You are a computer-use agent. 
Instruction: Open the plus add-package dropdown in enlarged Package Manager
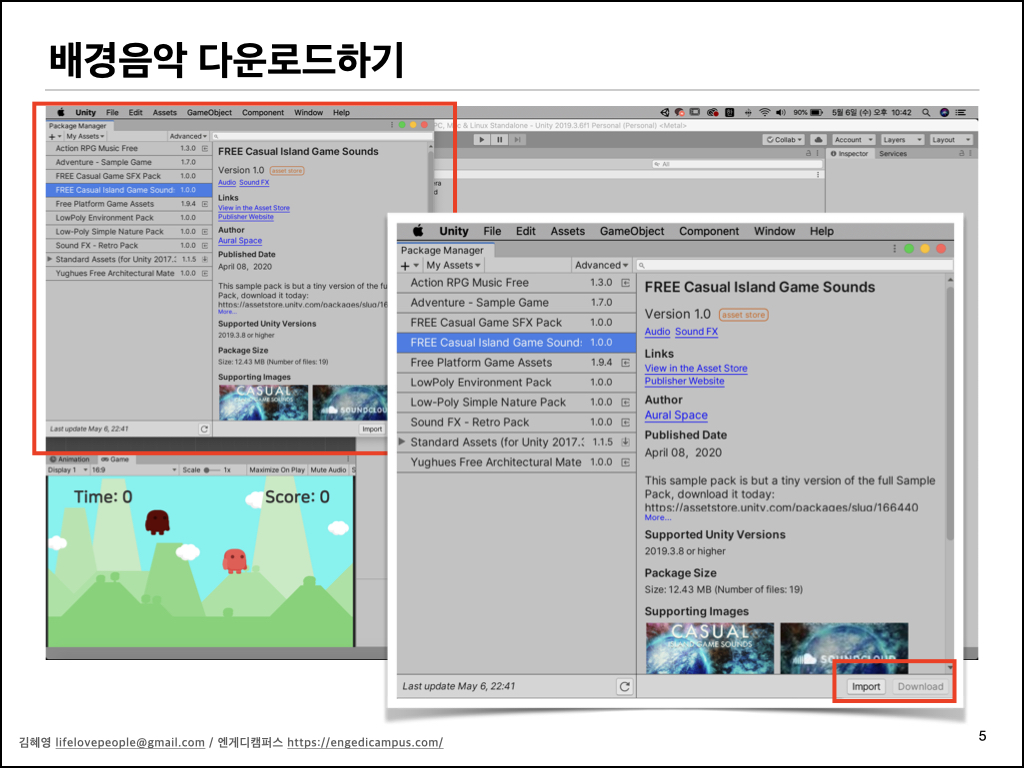point(409,265)
